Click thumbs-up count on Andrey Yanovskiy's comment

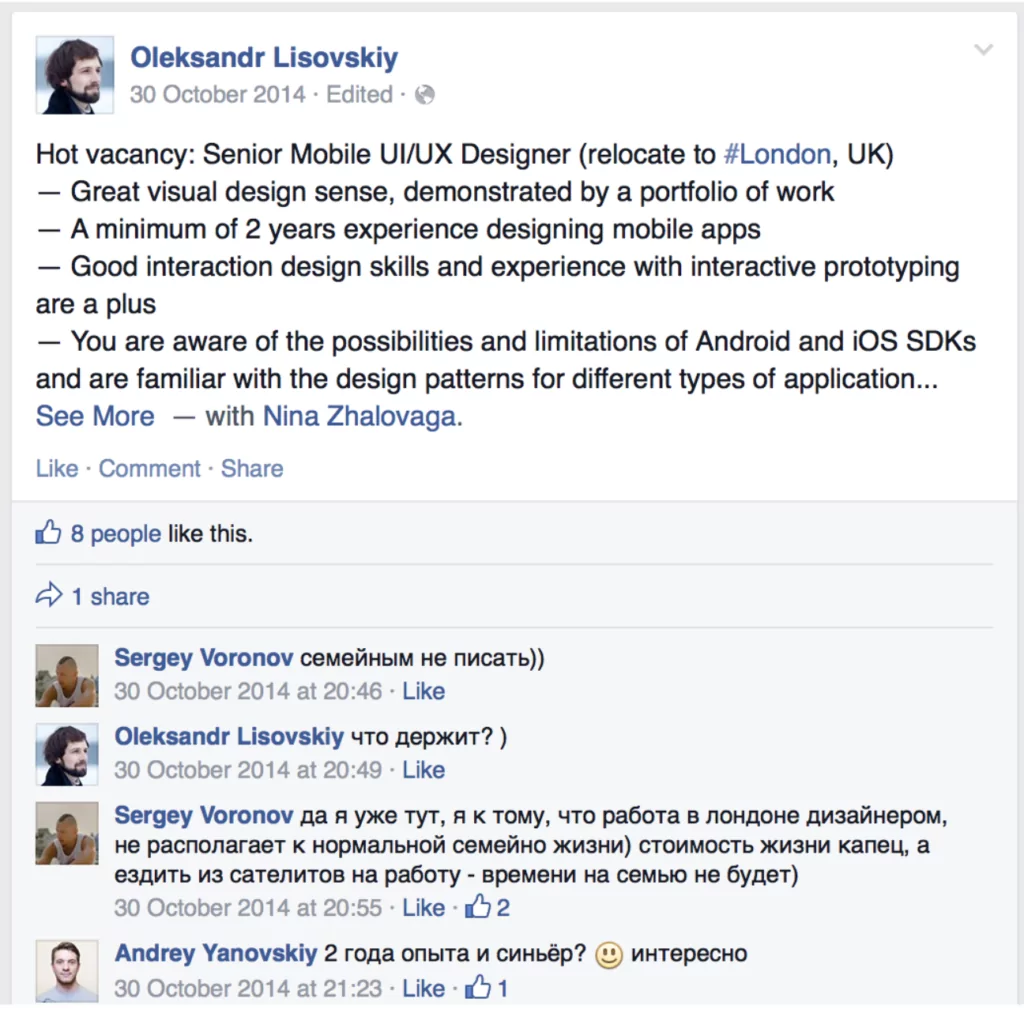(489, 988)
